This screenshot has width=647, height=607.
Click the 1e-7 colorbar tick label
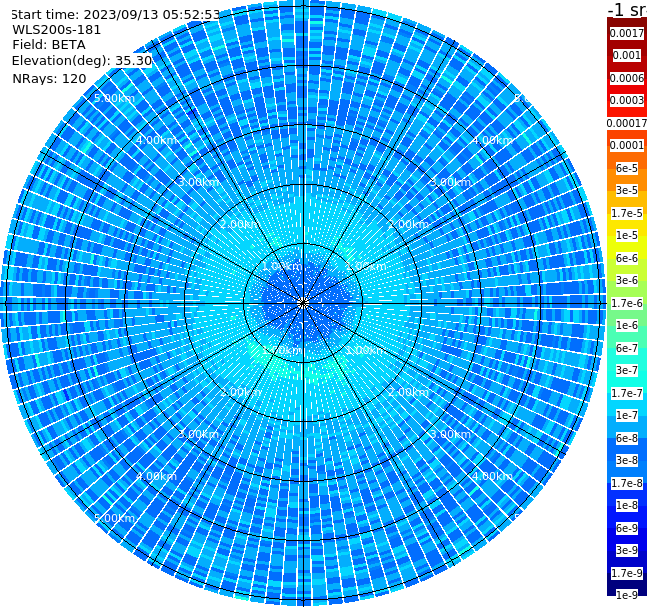[627, 415]
